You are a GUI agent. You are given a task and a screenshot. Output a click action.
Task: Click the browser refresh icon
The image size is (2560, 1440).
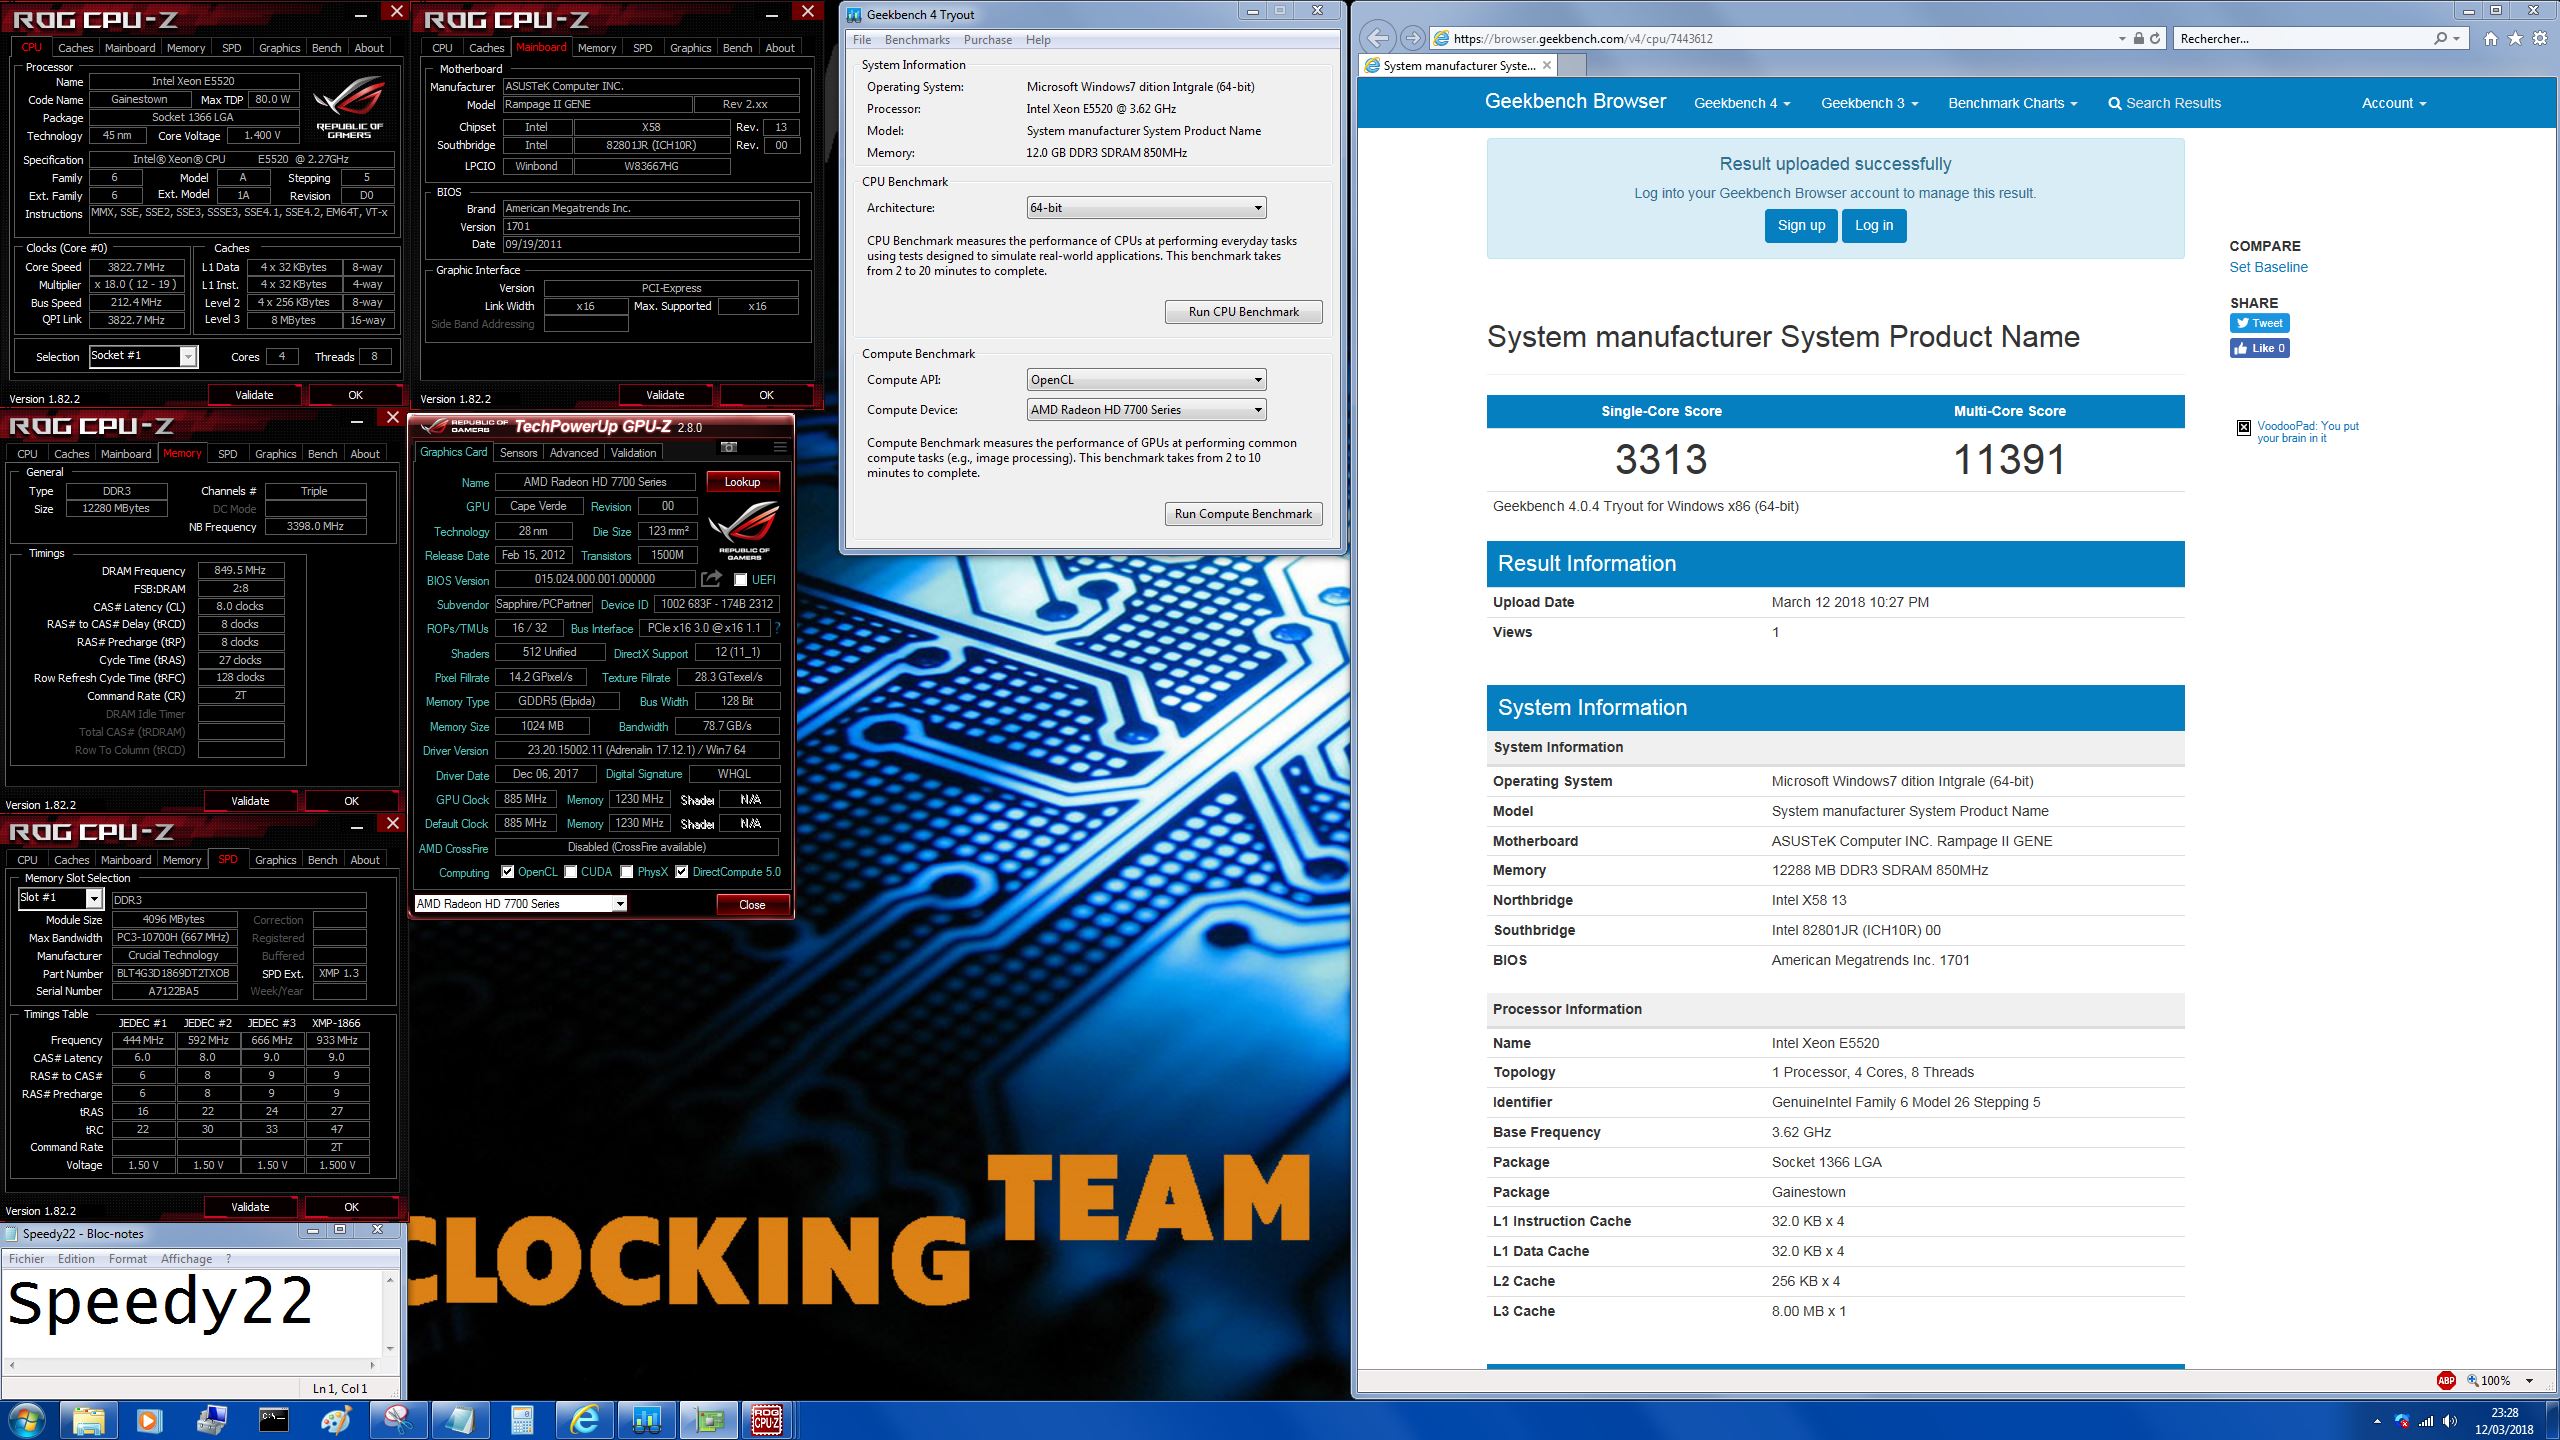click(x=2155, y=38)
